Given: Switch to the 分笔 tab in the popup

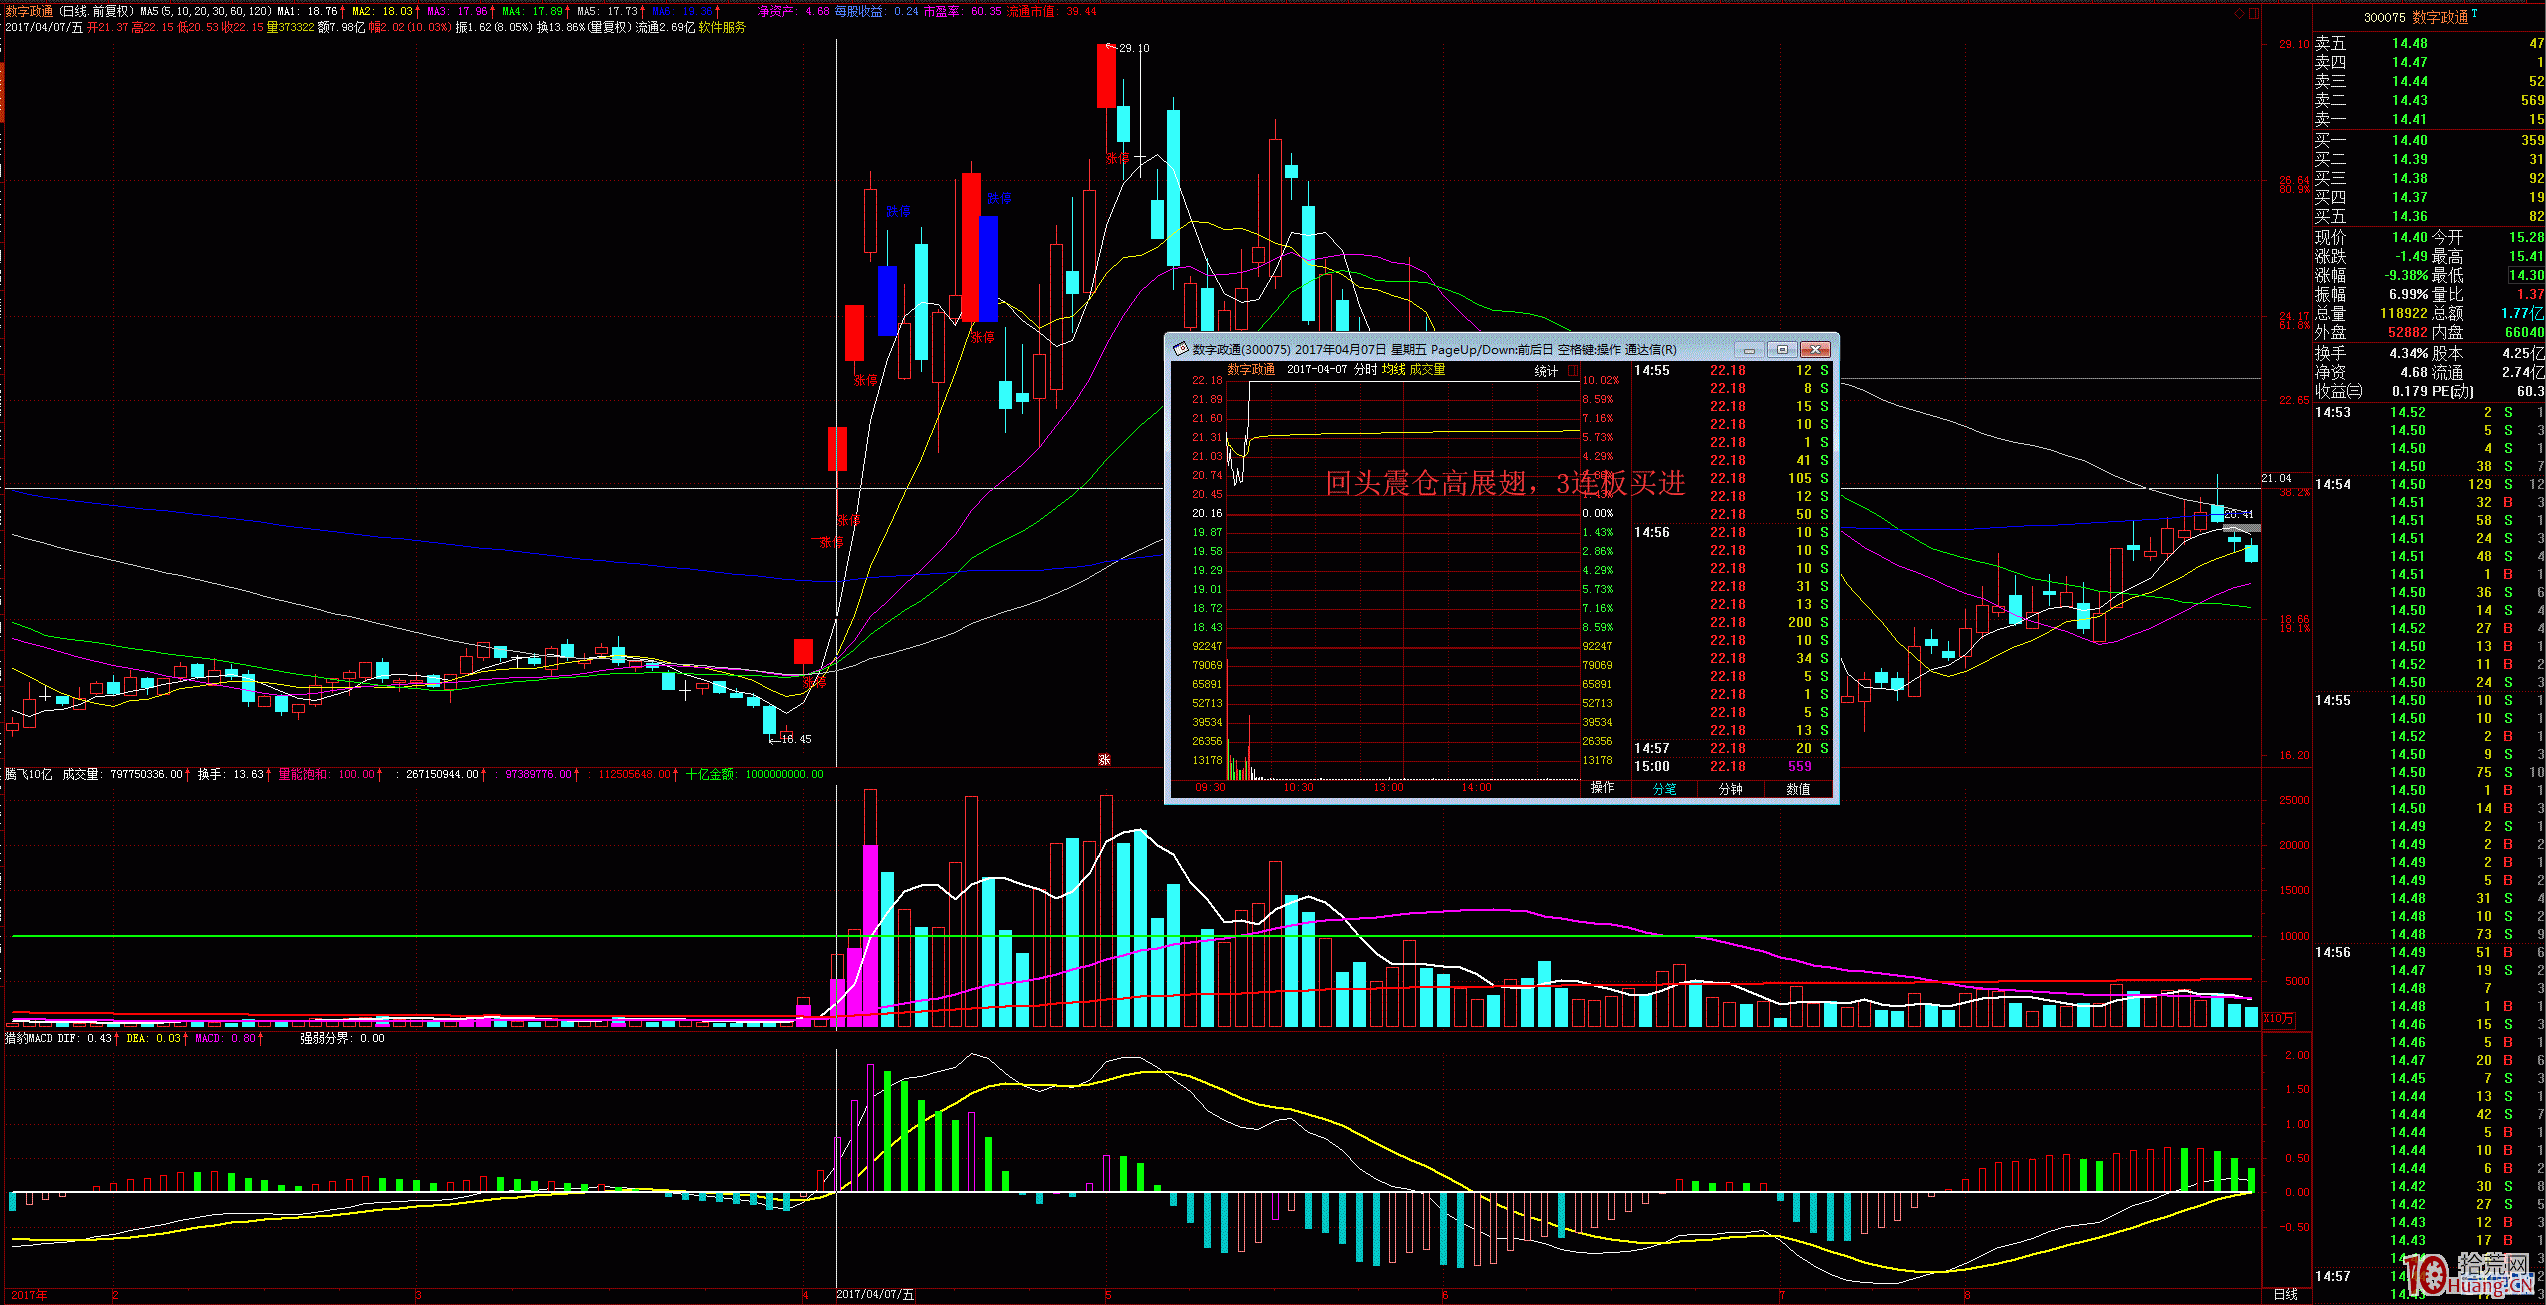Looking at the screenshot, I should click(1664, 788).
